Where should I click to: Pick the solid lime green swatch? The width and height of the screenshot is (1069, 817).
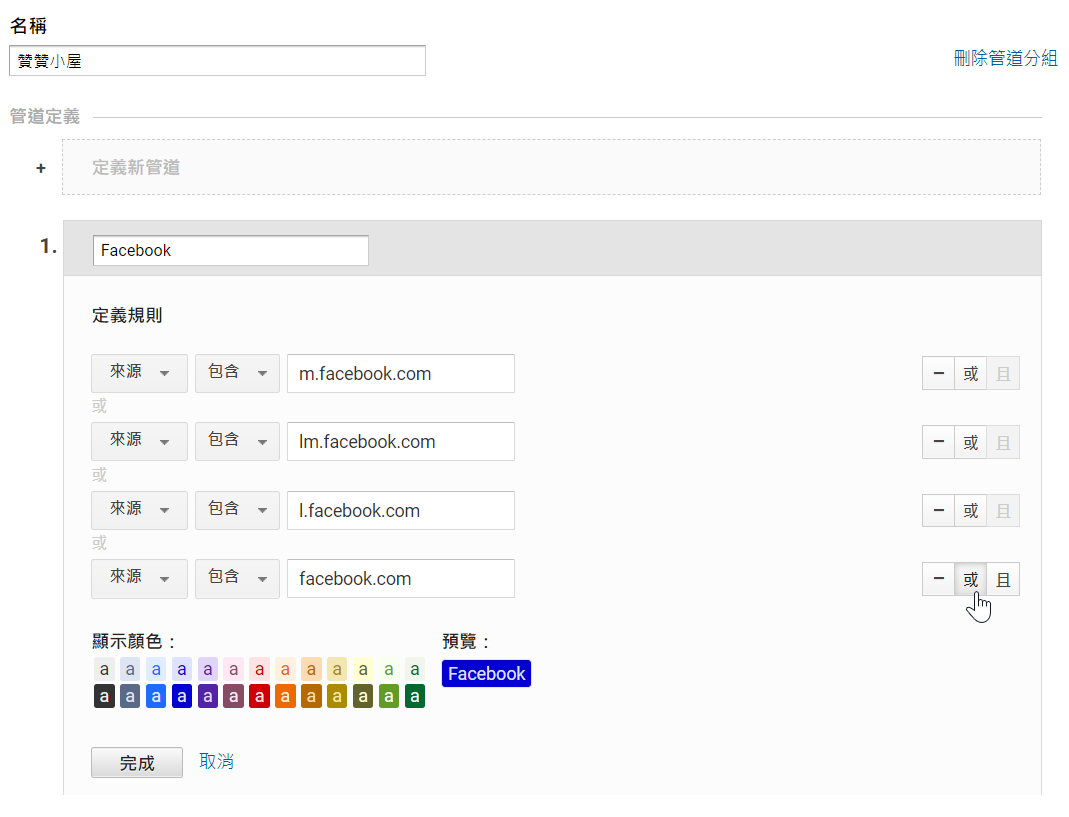(x=389, y=696)
